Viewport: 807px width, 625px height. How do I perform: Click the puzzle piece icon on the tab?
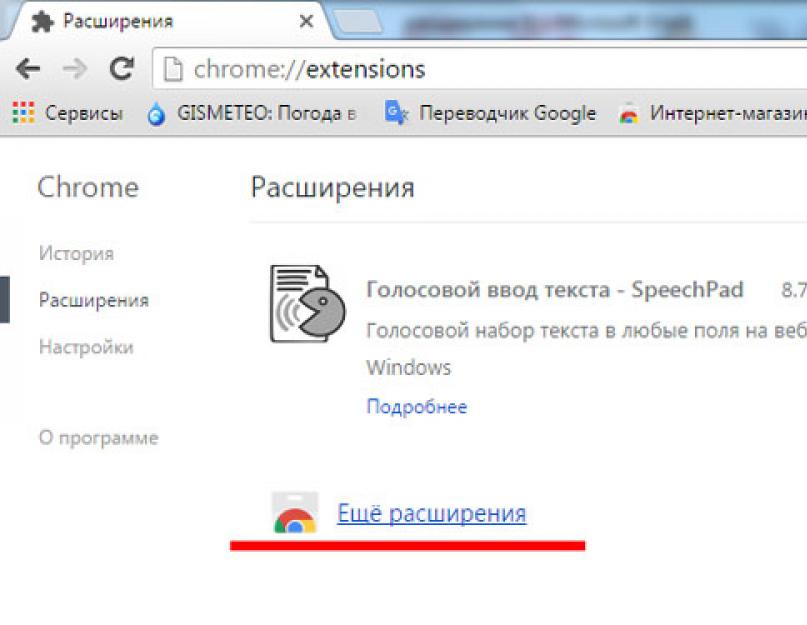click(x=42, y=22)
